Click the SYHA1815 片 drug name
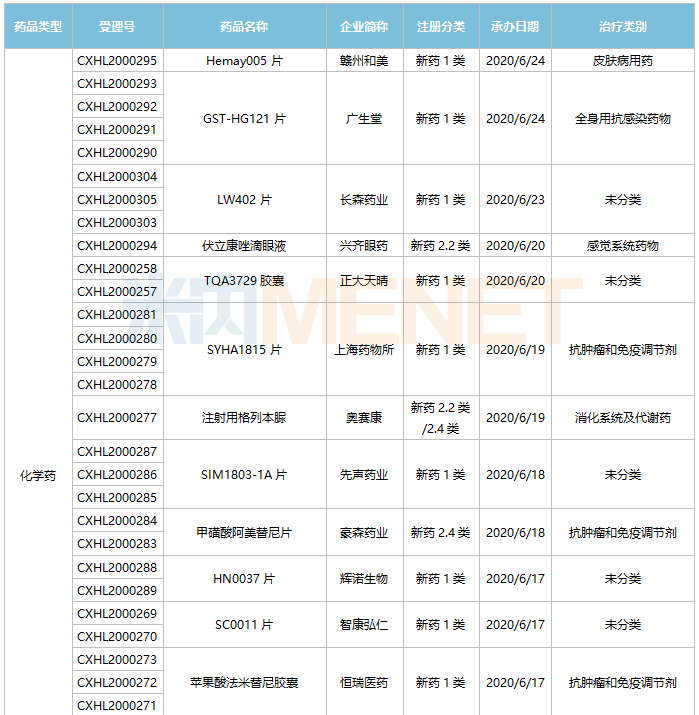699x715 pixels. coord(244,350)
